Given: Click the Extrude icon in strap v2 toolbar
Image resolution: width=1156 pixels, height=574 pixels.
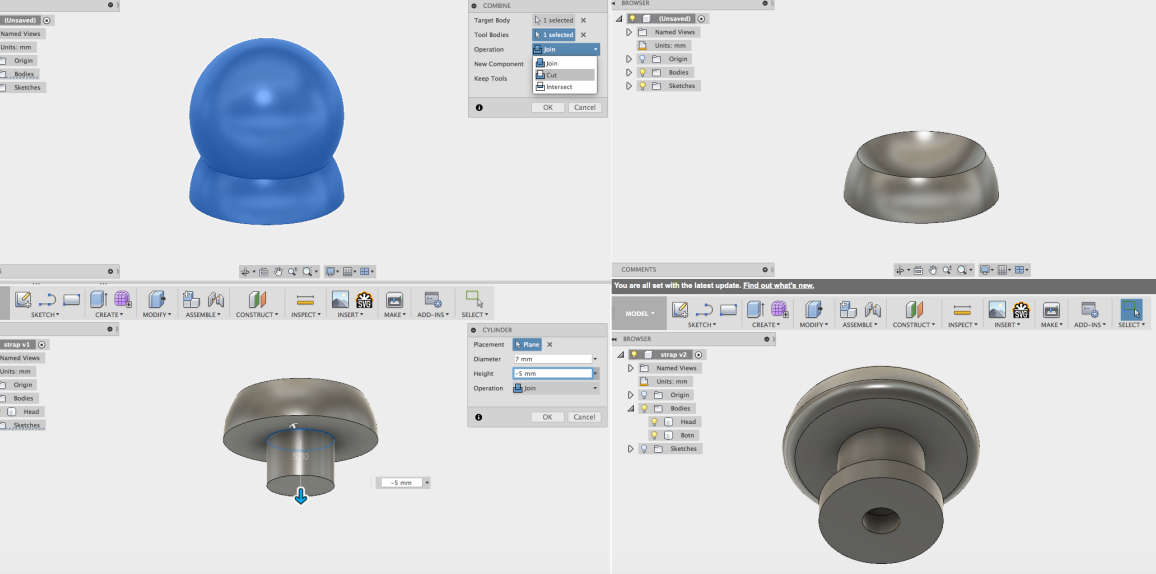Looking at the screenshot, I should (755, 309).
